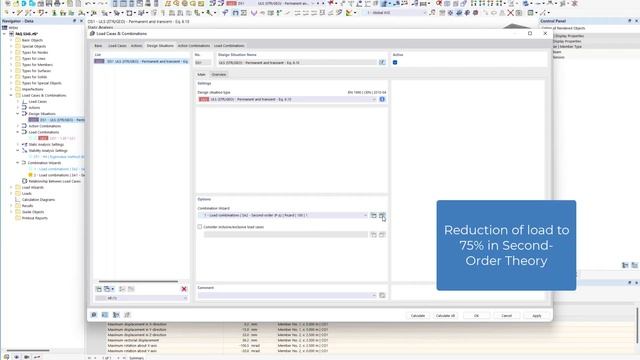Screen dimensions: 640x360
Task: Click the open-file icon in main toolbar
Action: 16,3
